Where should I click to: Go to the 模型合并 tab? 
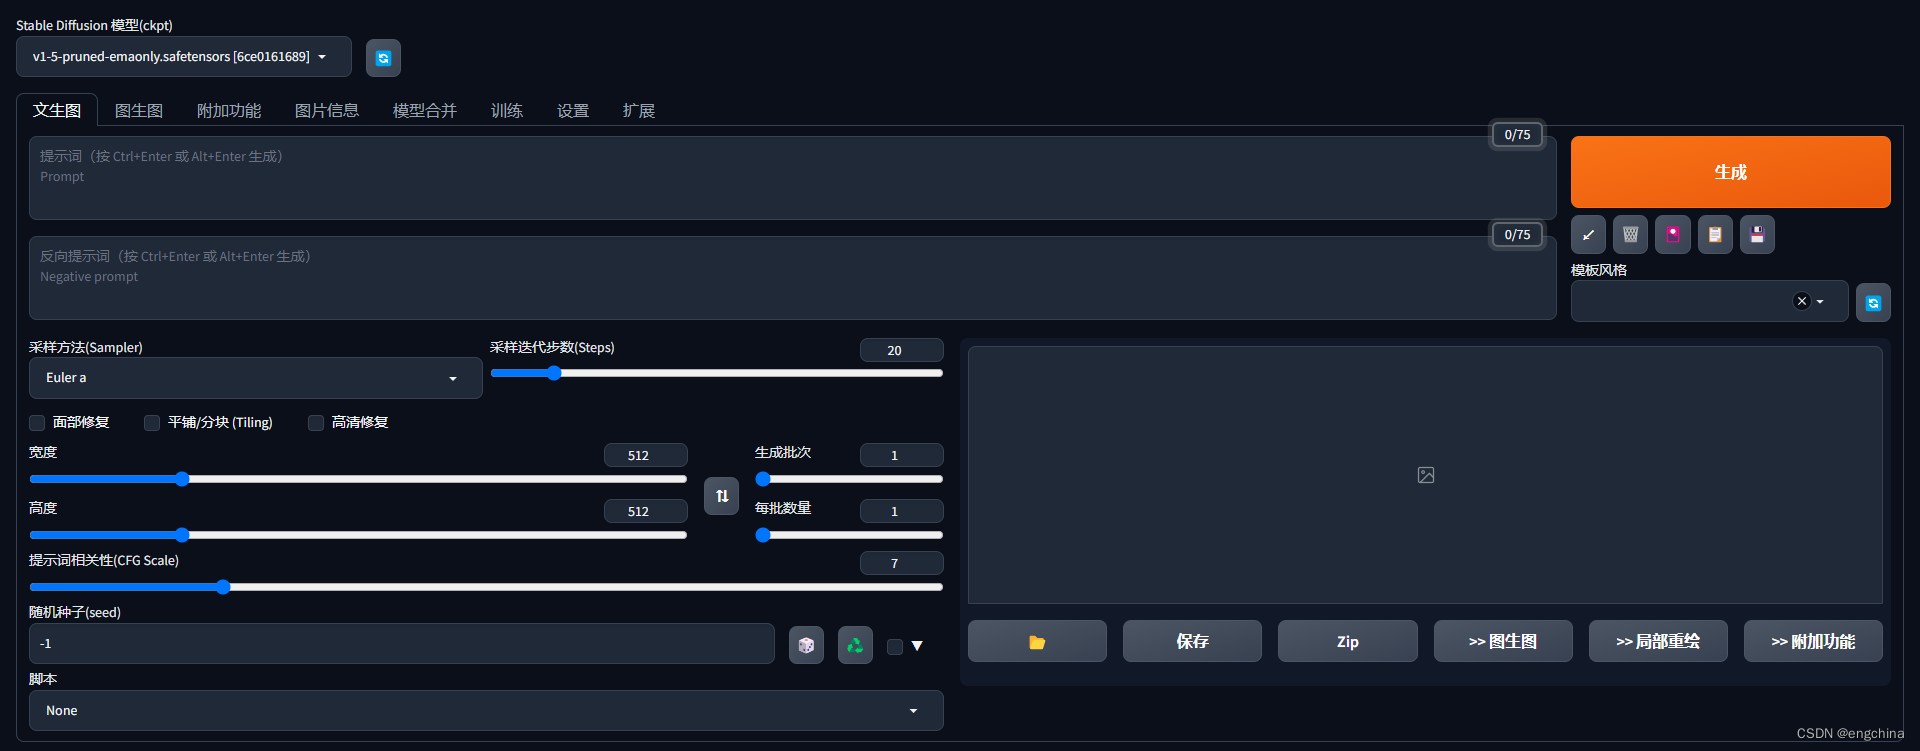point(425,110)
